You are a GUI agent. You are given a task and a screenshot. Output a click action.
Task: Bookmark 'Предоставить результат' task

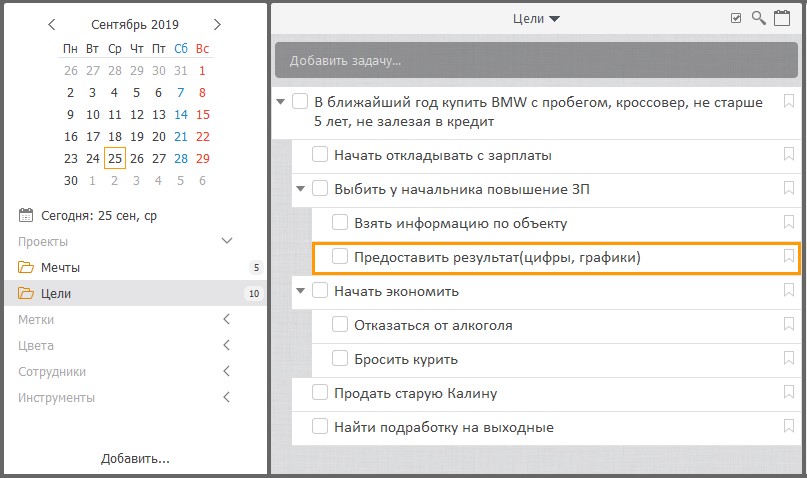click(x=788, y=256)
